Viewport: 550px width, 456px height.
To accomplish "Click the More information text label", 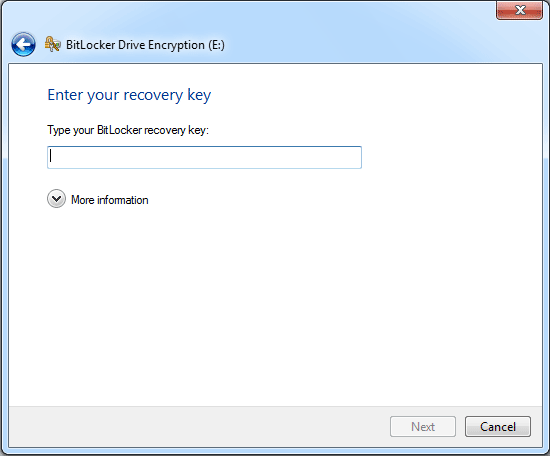I will 109,200.
